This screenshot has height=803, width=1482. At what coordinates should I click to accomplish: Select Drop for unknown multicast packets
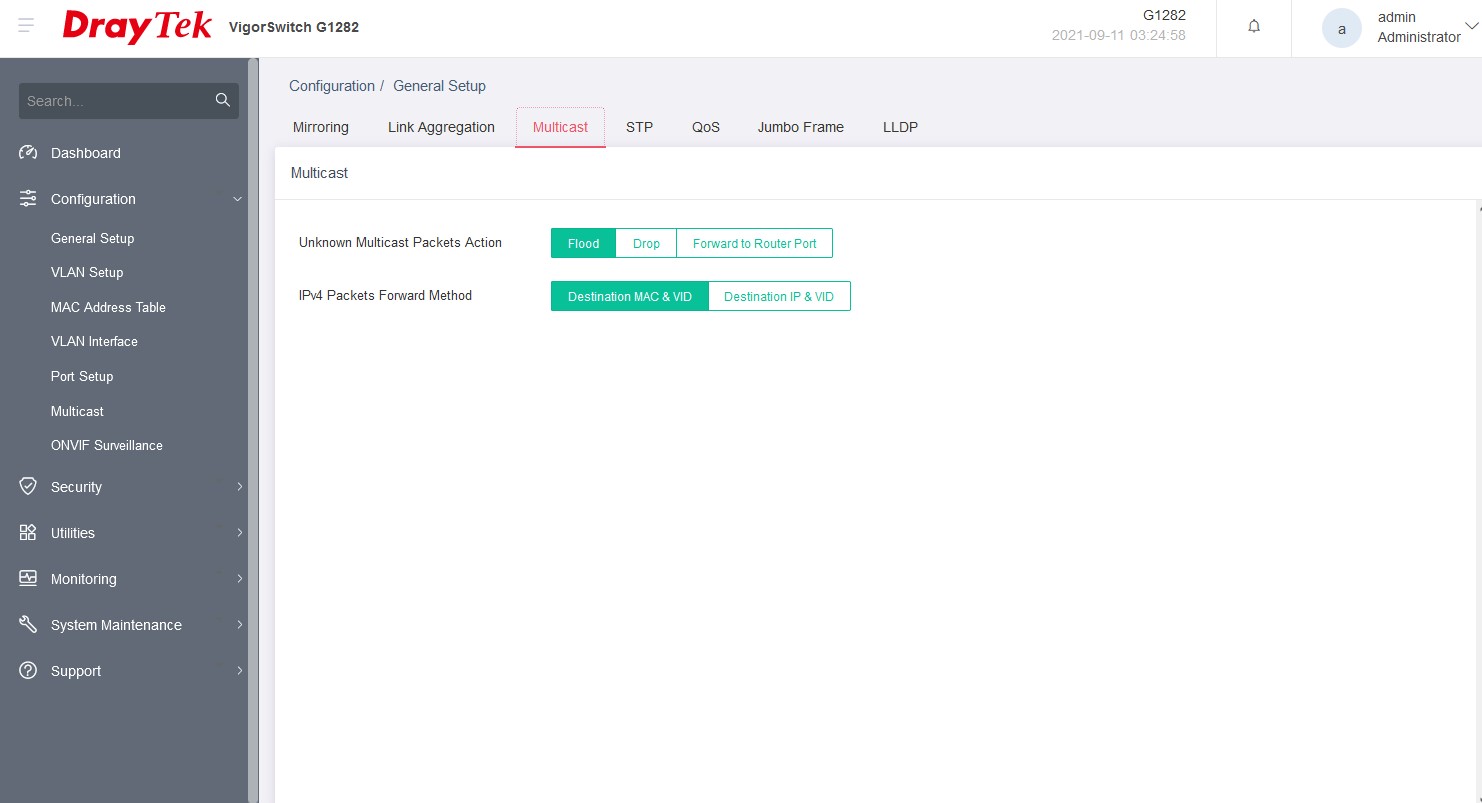(646, 243)
